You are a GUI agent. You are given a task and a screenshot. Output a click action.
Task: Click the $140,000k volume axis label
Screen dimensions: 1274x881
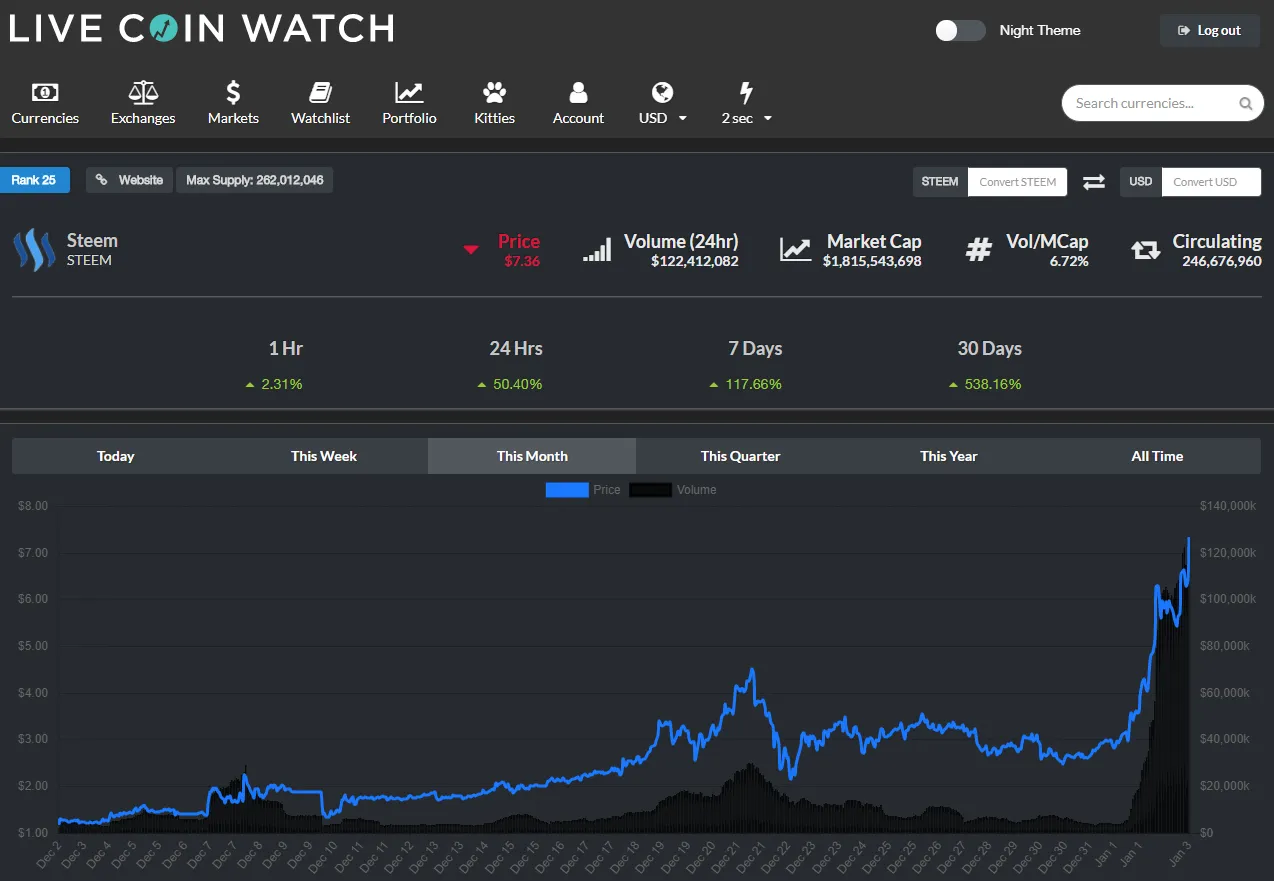[1229, 506]
